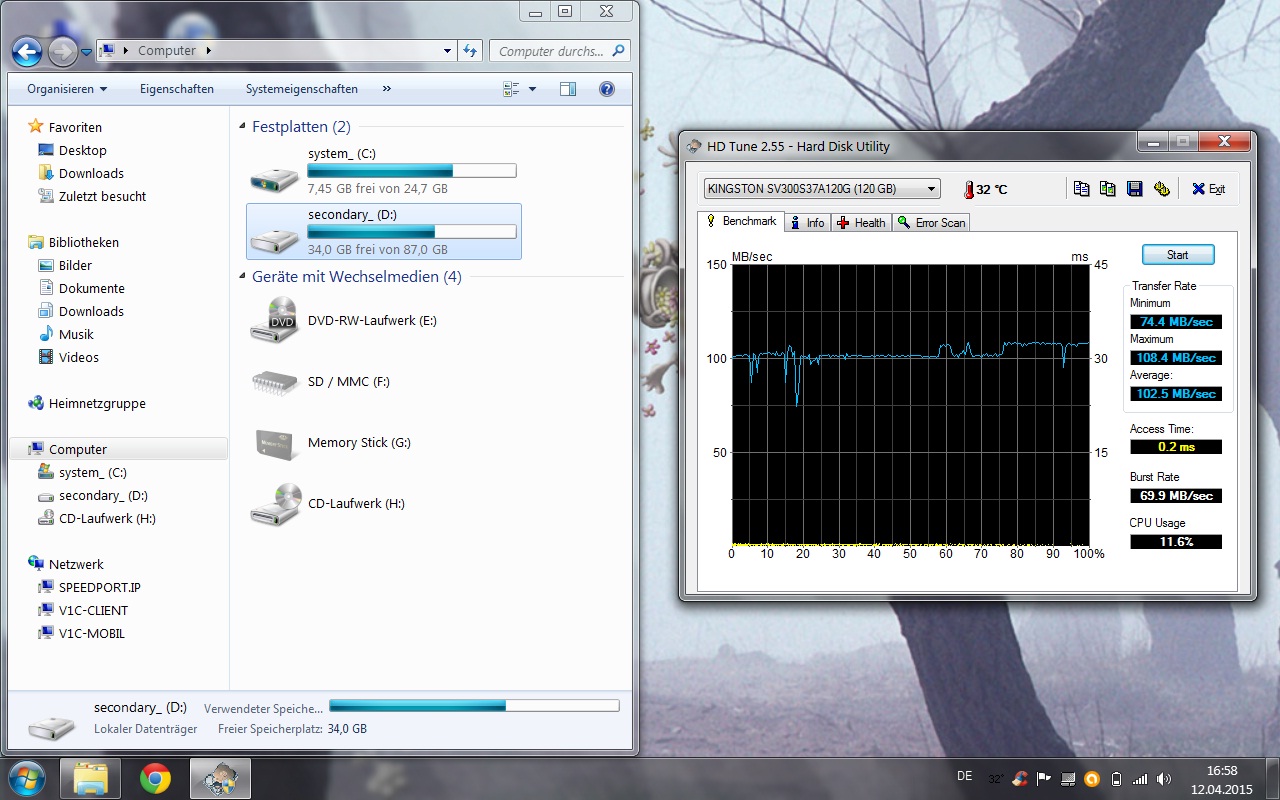The width and height of the screenshot is (1280, 800).
Task: Click the Explorer forward navigation arrow
Action: pos(62,51)
